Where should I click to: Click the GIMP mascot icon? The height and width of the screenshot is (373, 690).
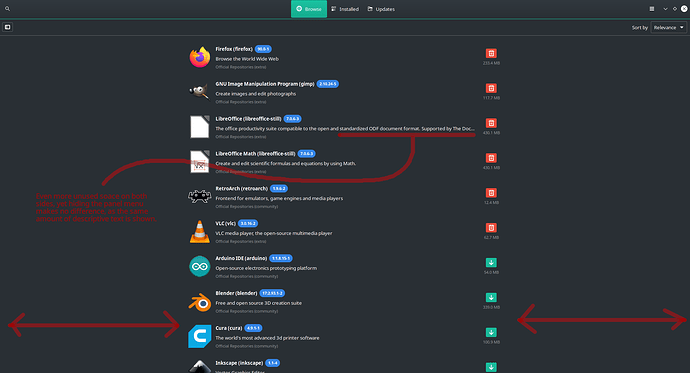[x=200, y=92]
